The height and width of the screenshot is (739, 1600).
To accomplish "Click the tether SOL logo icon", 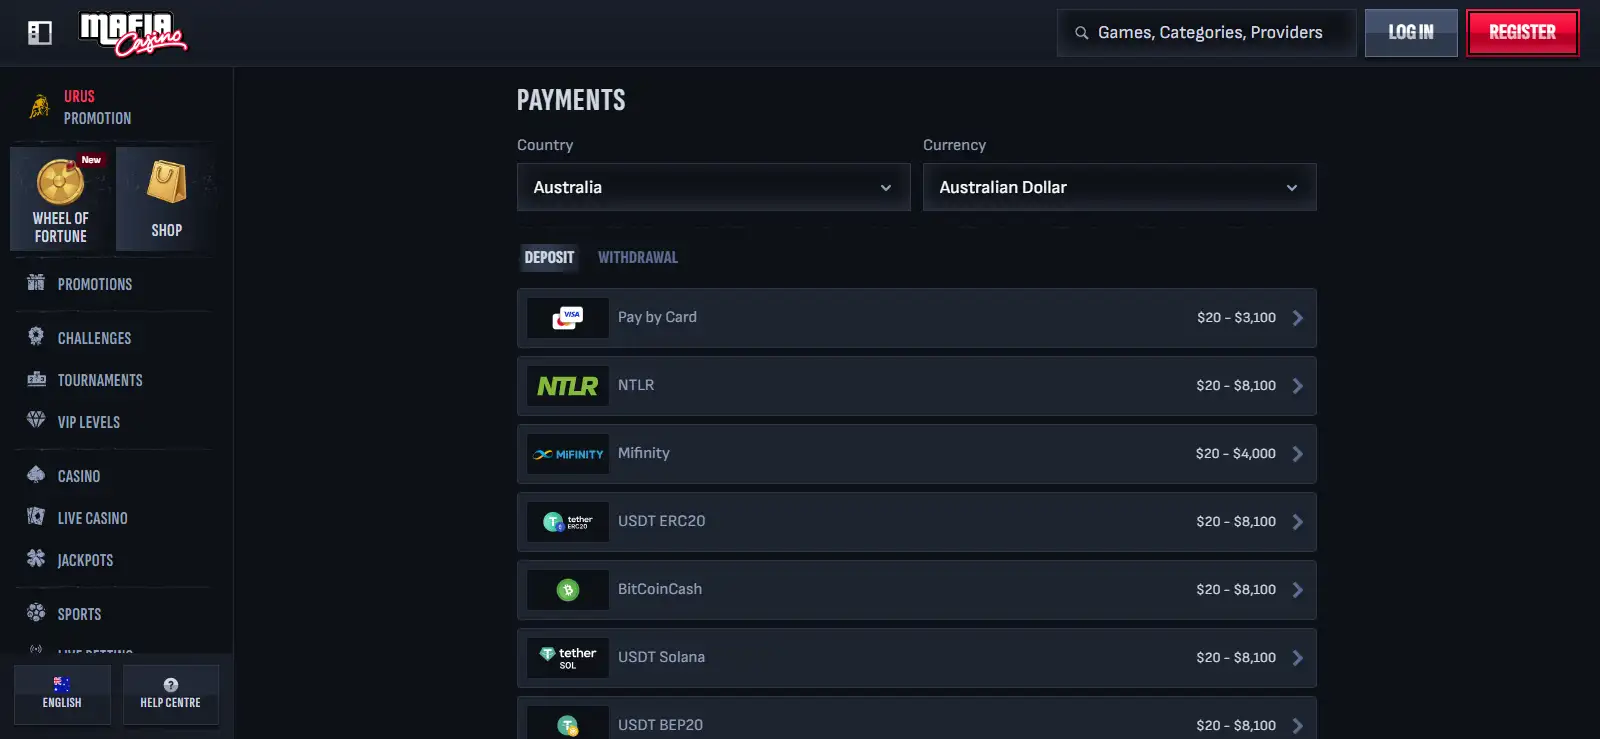I will [568, 658].
